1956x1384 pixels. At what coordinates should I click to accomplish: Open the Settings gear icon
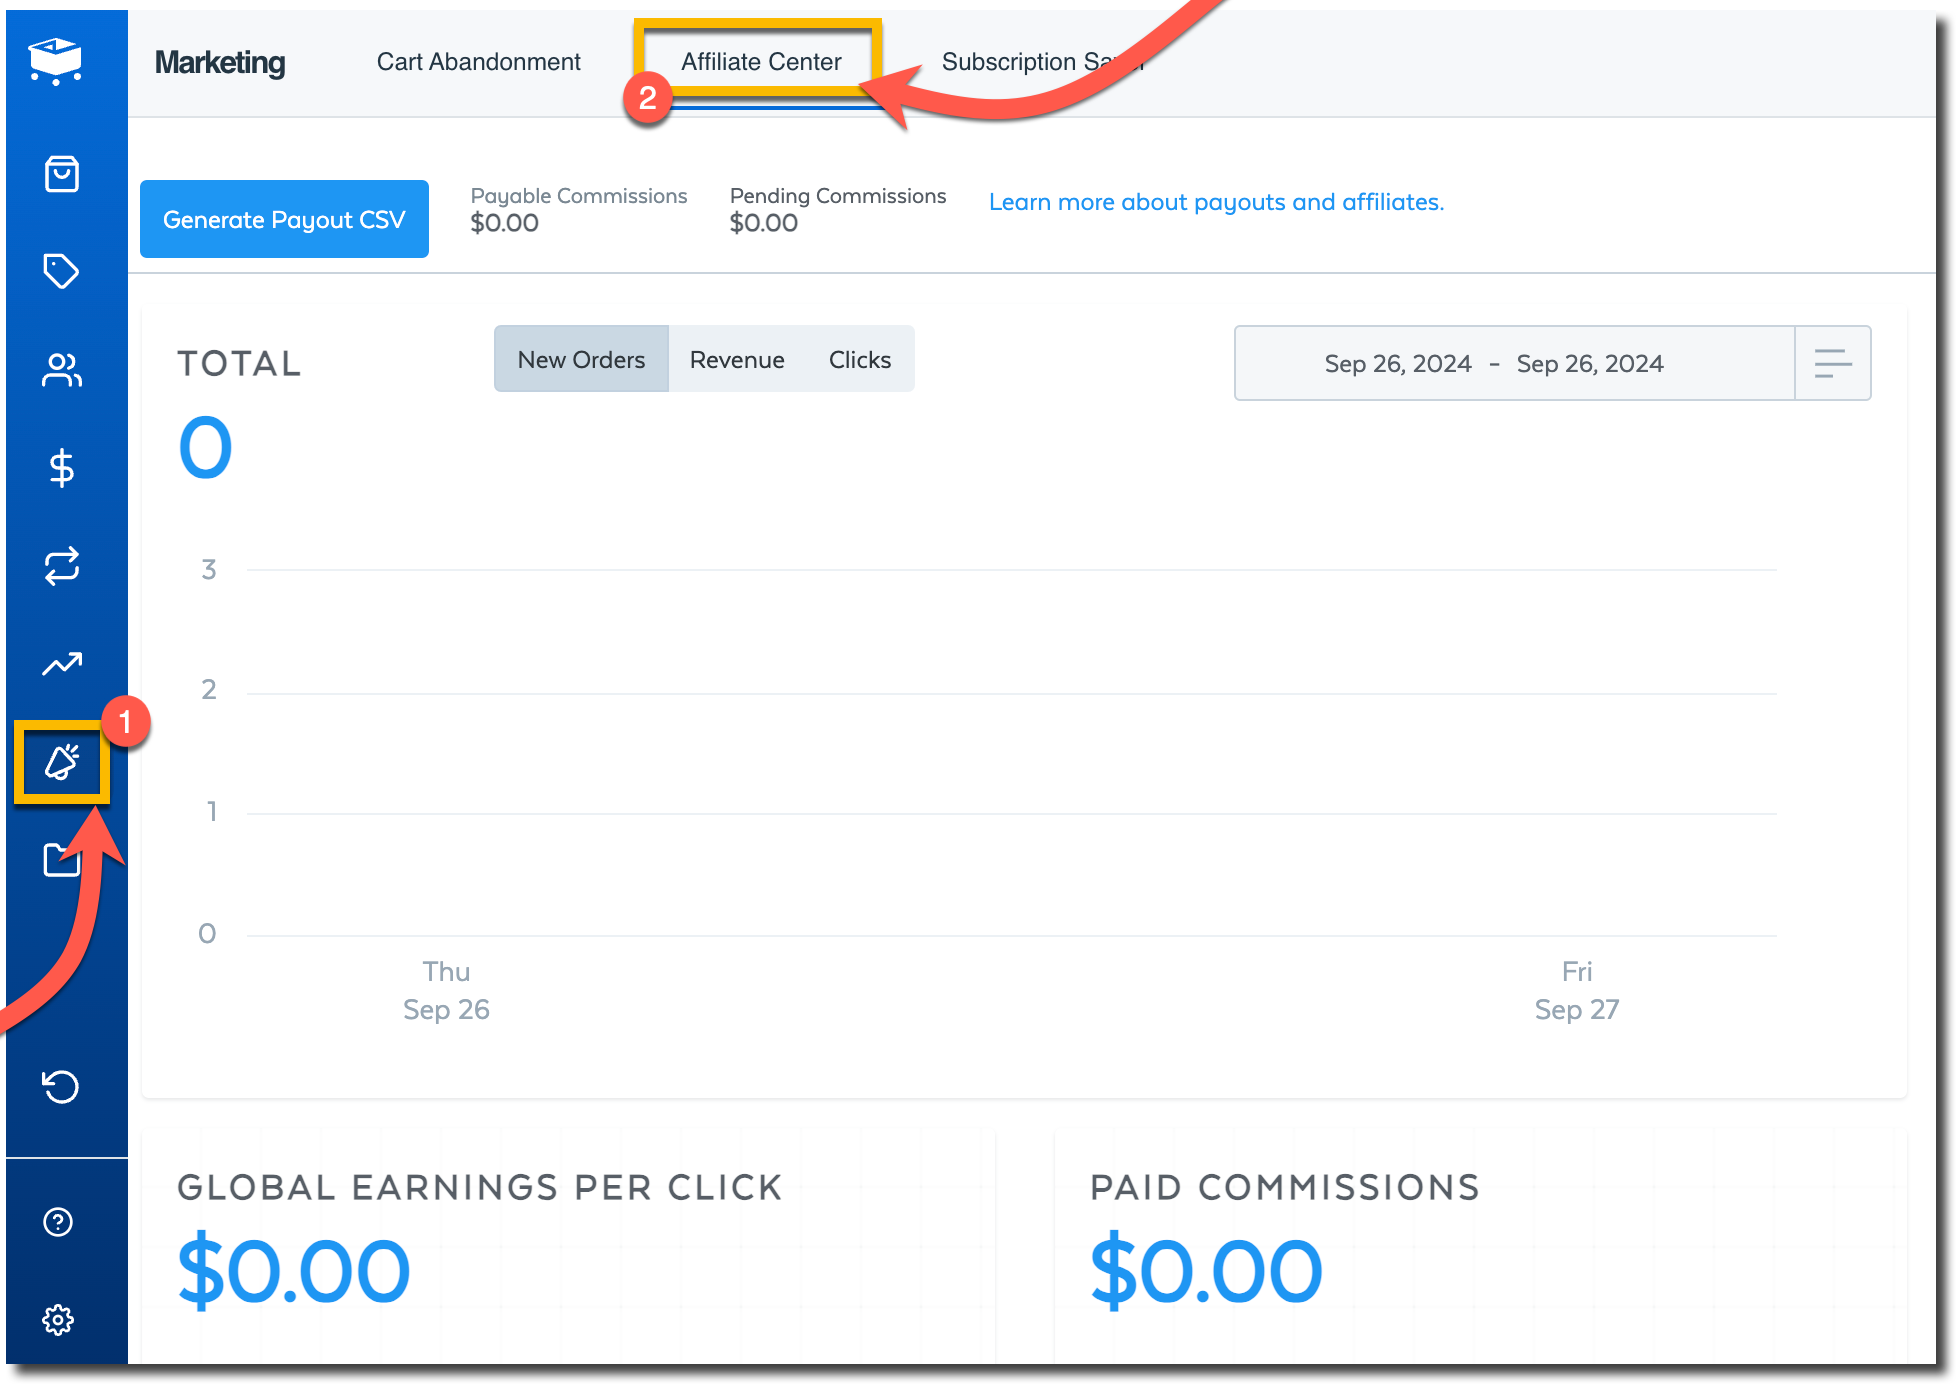(58, 1320)
